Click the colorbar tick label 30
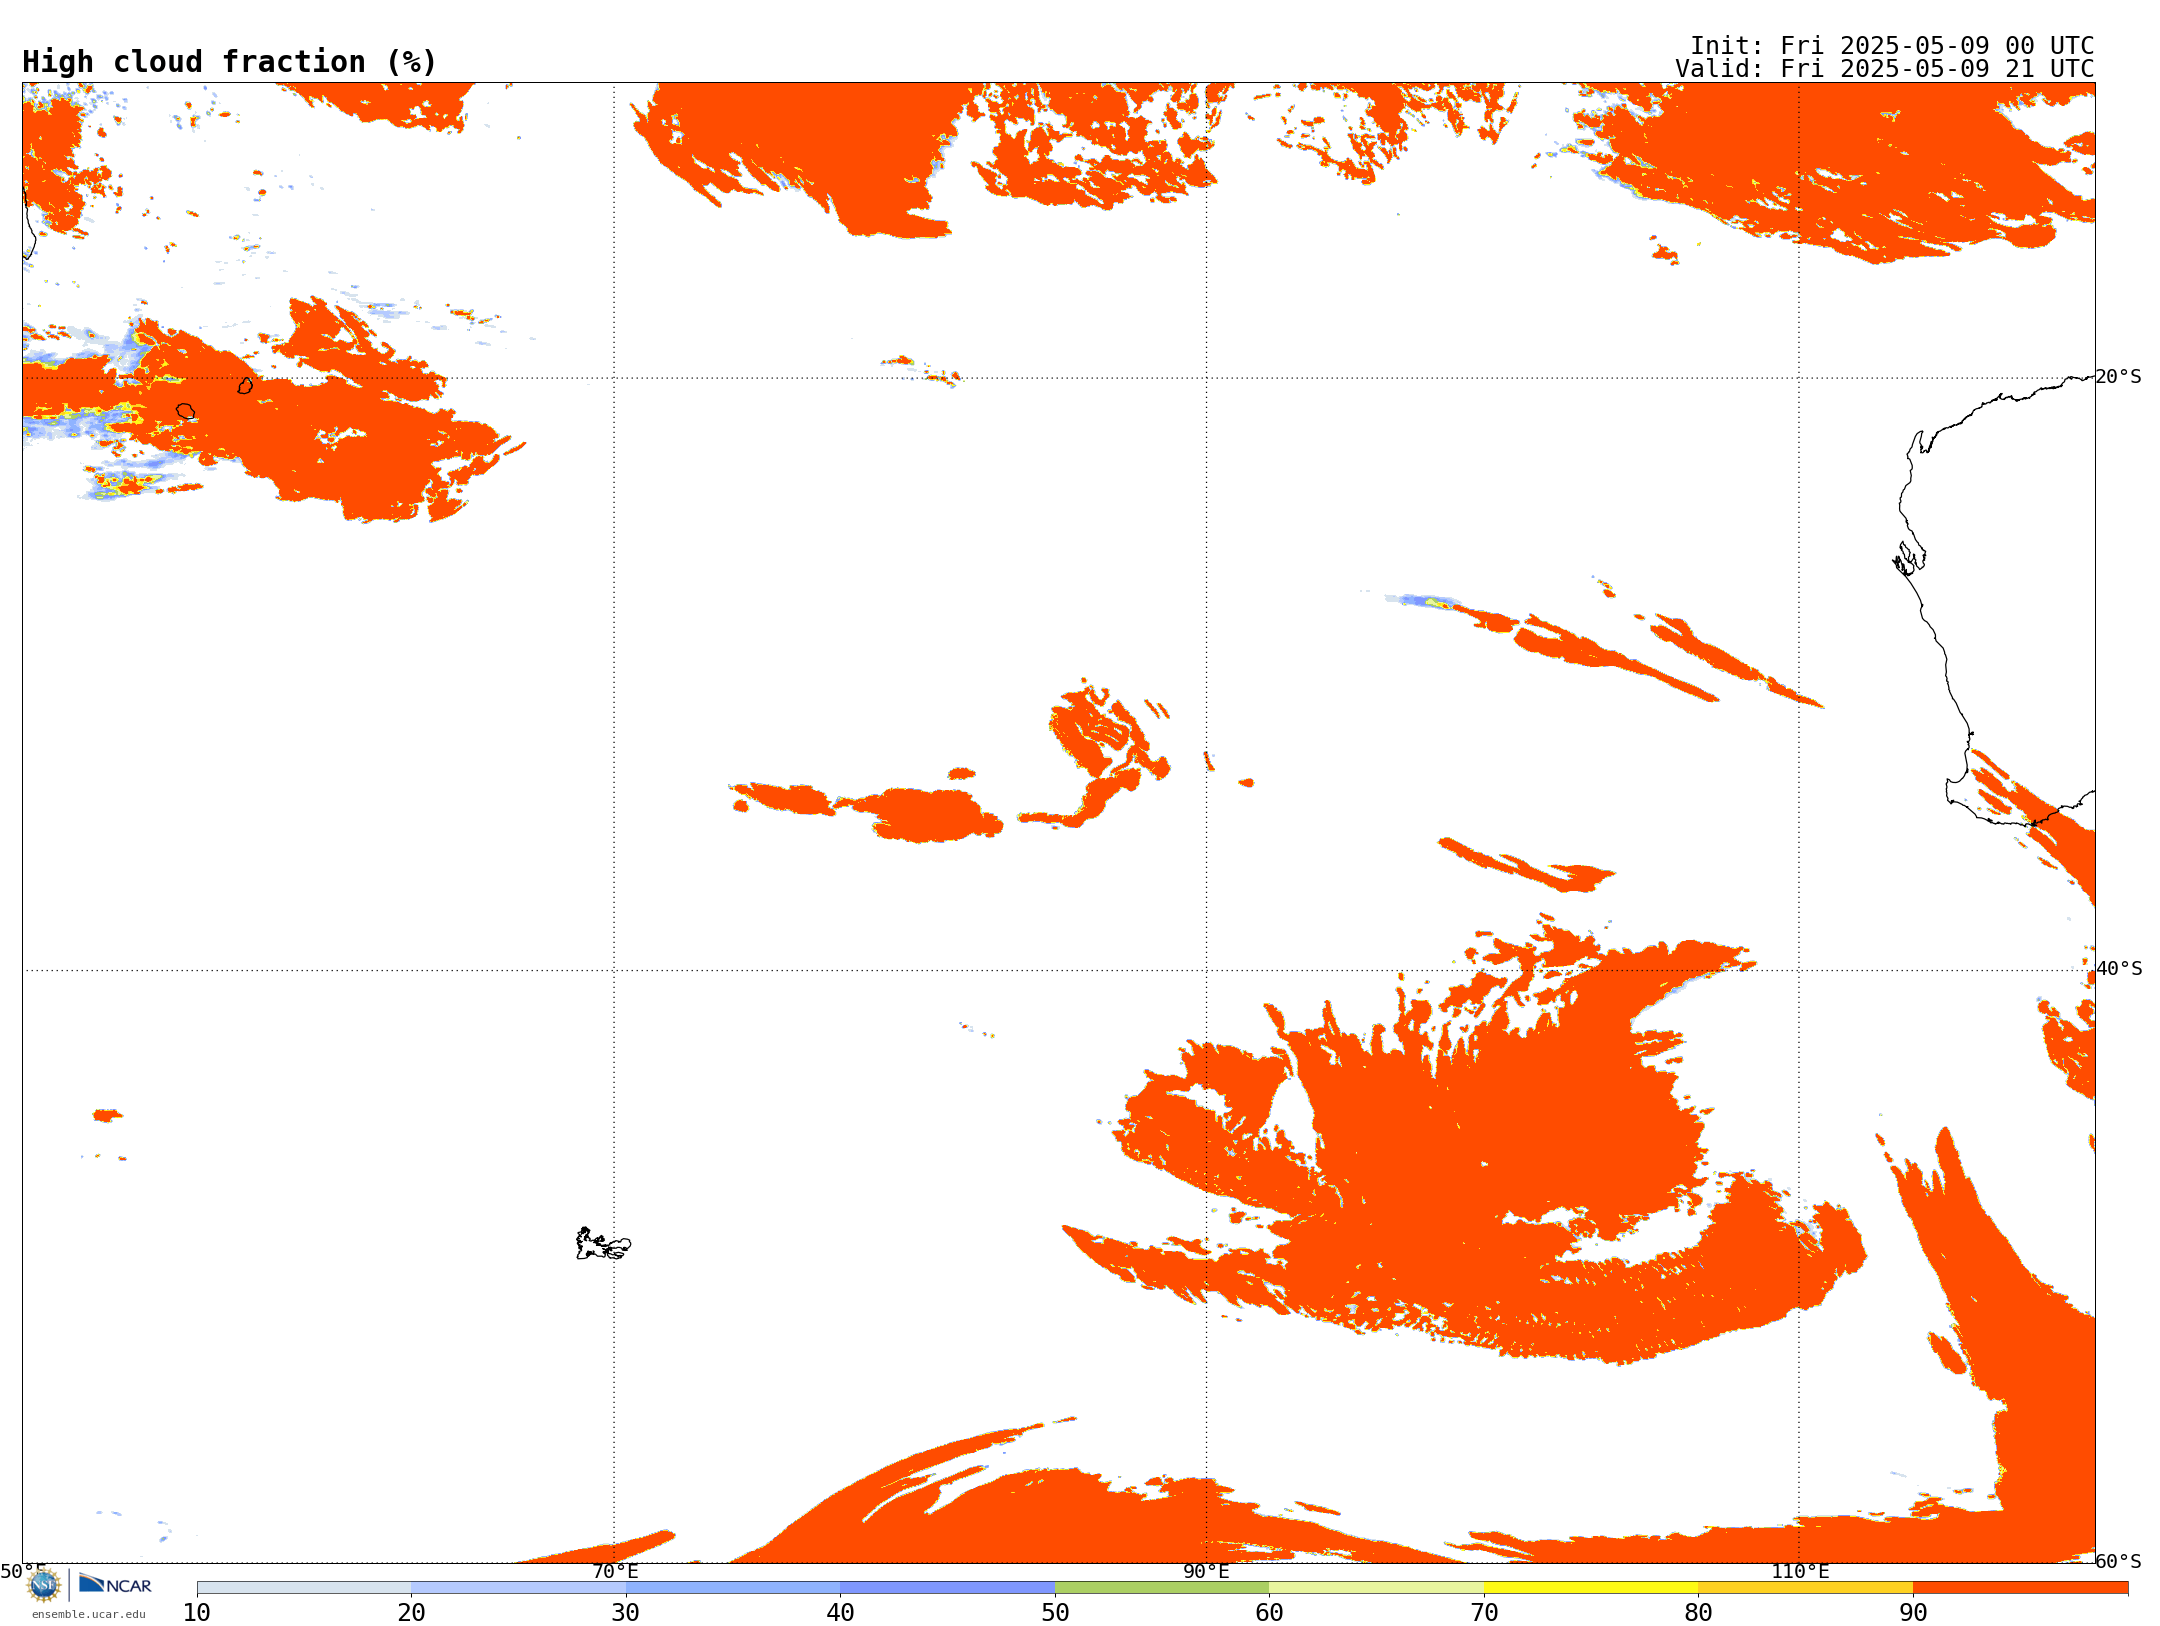The height and width of the screenshot is (1626, 2160). click(x=626, y=1613)
